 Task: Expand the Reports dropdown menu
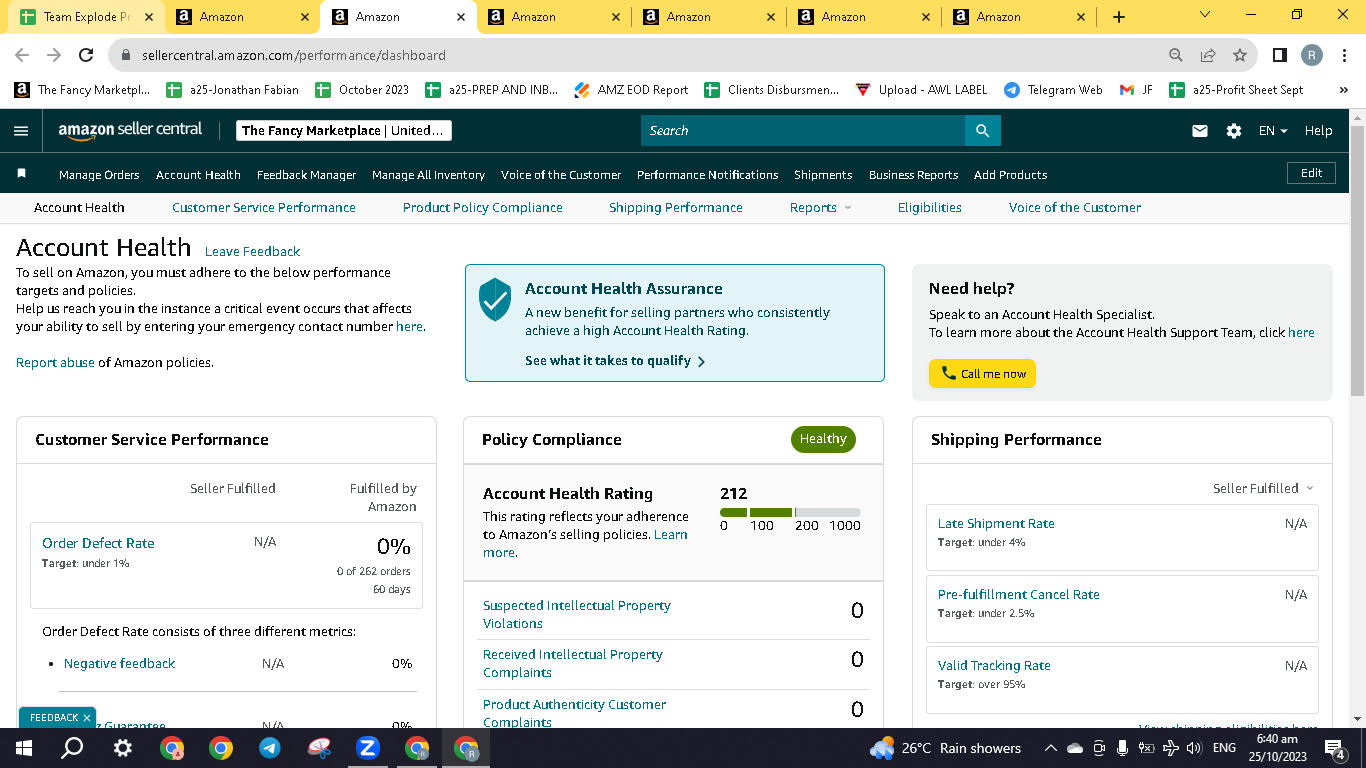[820, 208]
